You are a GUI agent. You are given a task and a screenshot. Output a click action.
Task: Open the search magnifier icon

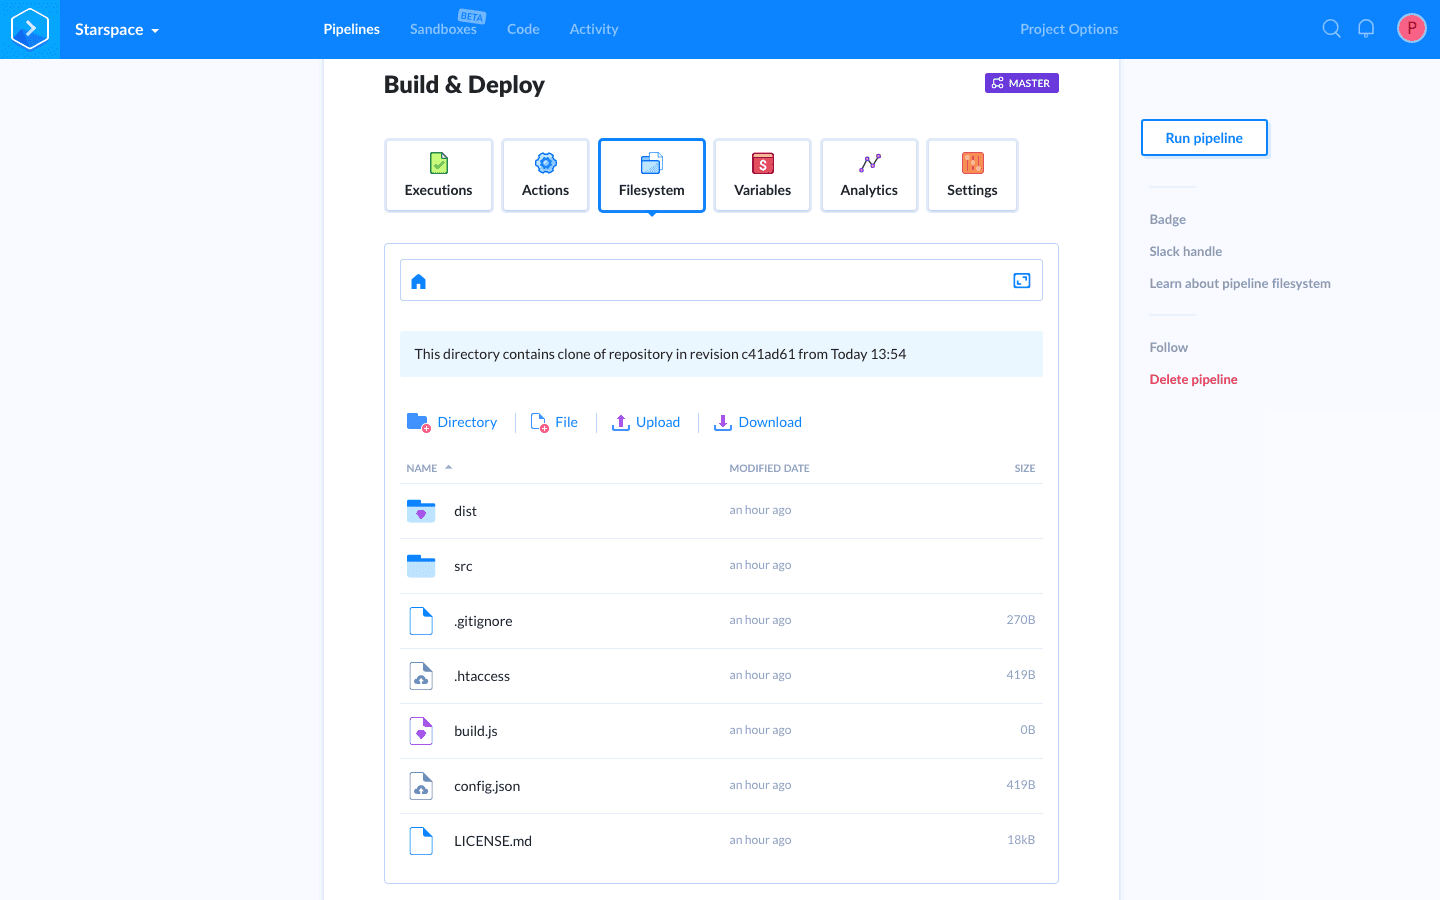tap(1331, 29)
